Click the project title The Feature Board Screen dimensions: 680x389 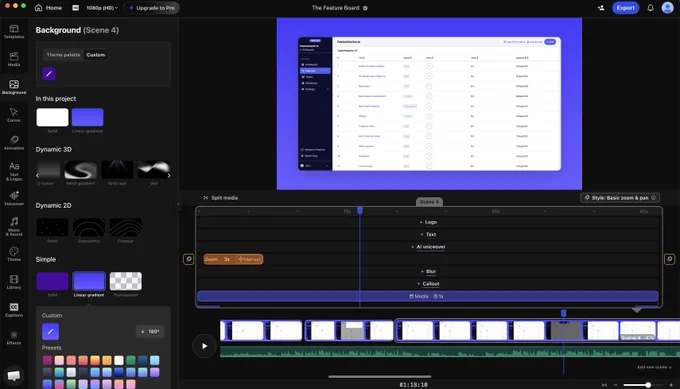coord(336,8)
